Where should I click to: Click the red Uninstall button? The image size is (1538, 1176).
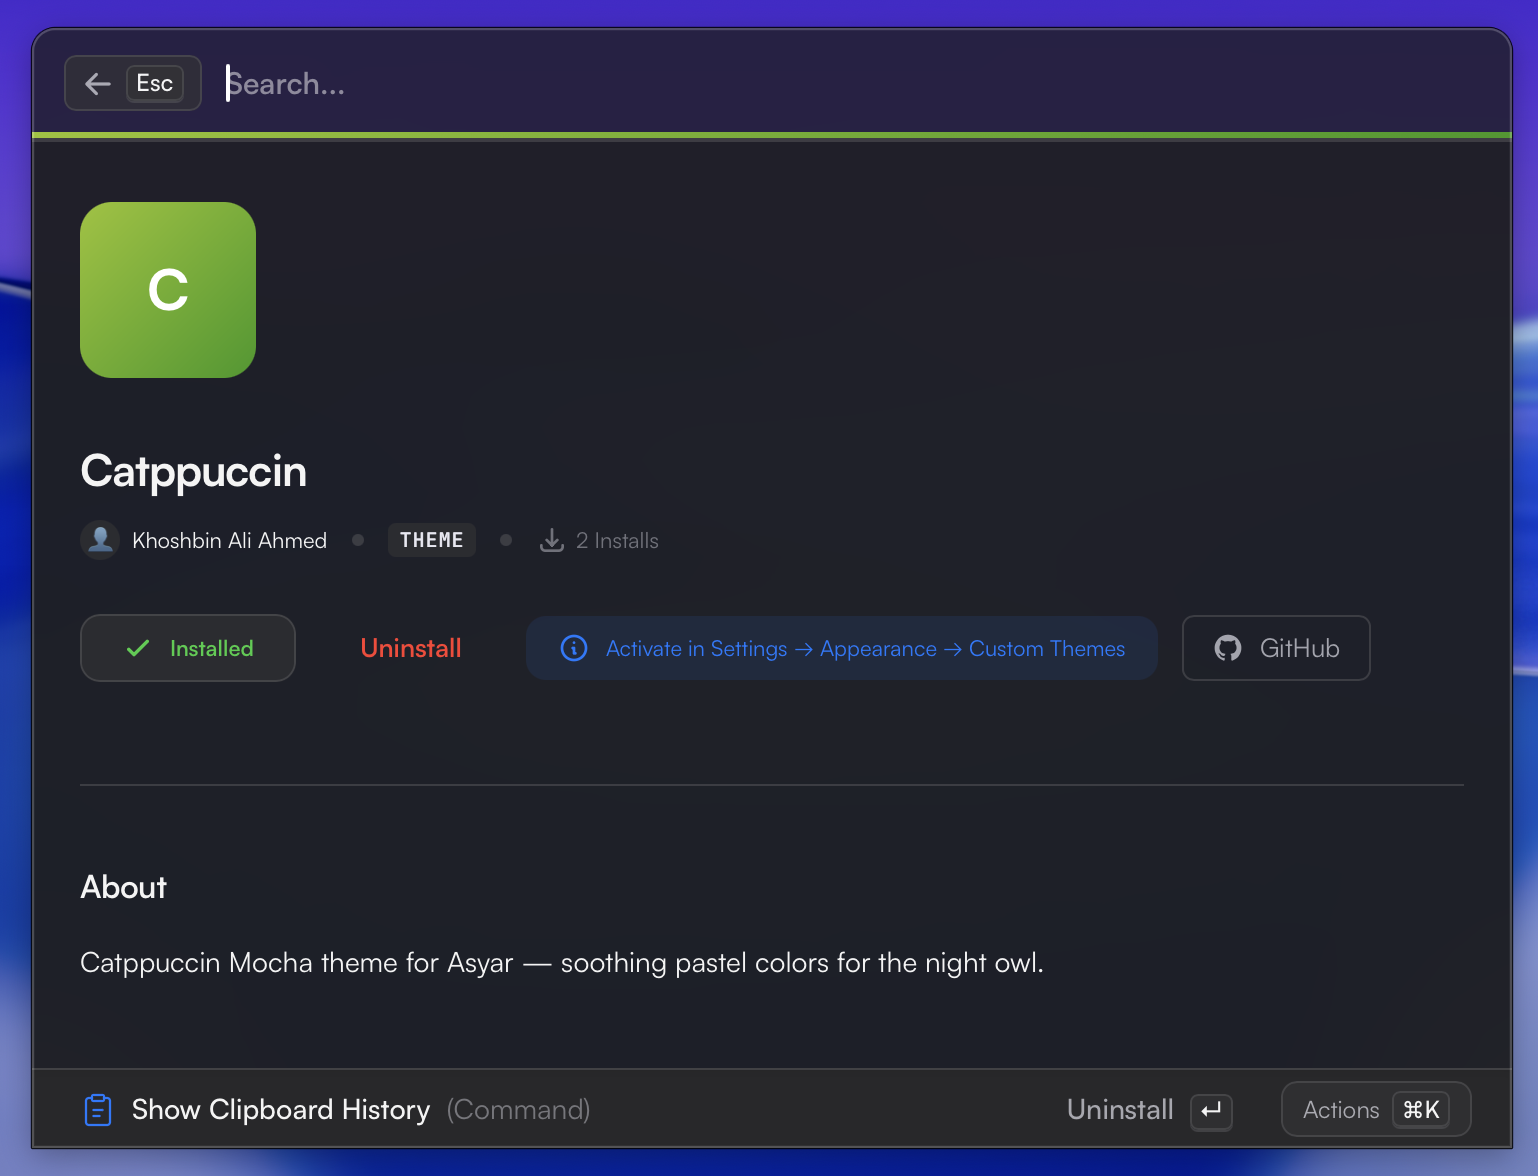point(411,648)
